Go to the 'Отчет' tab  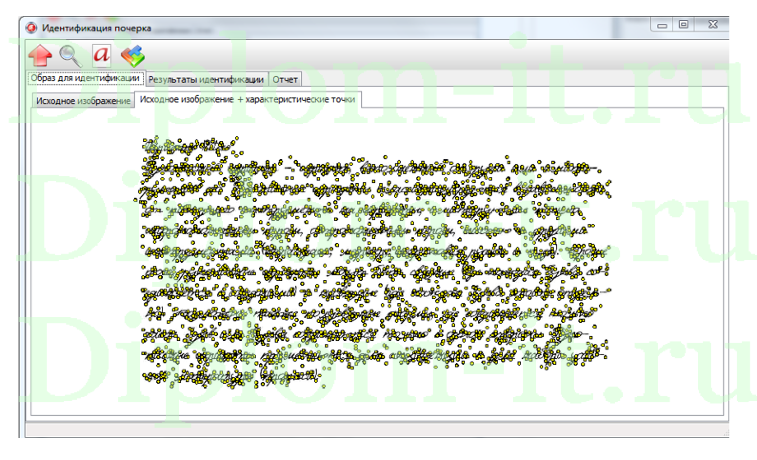point(285,79)
